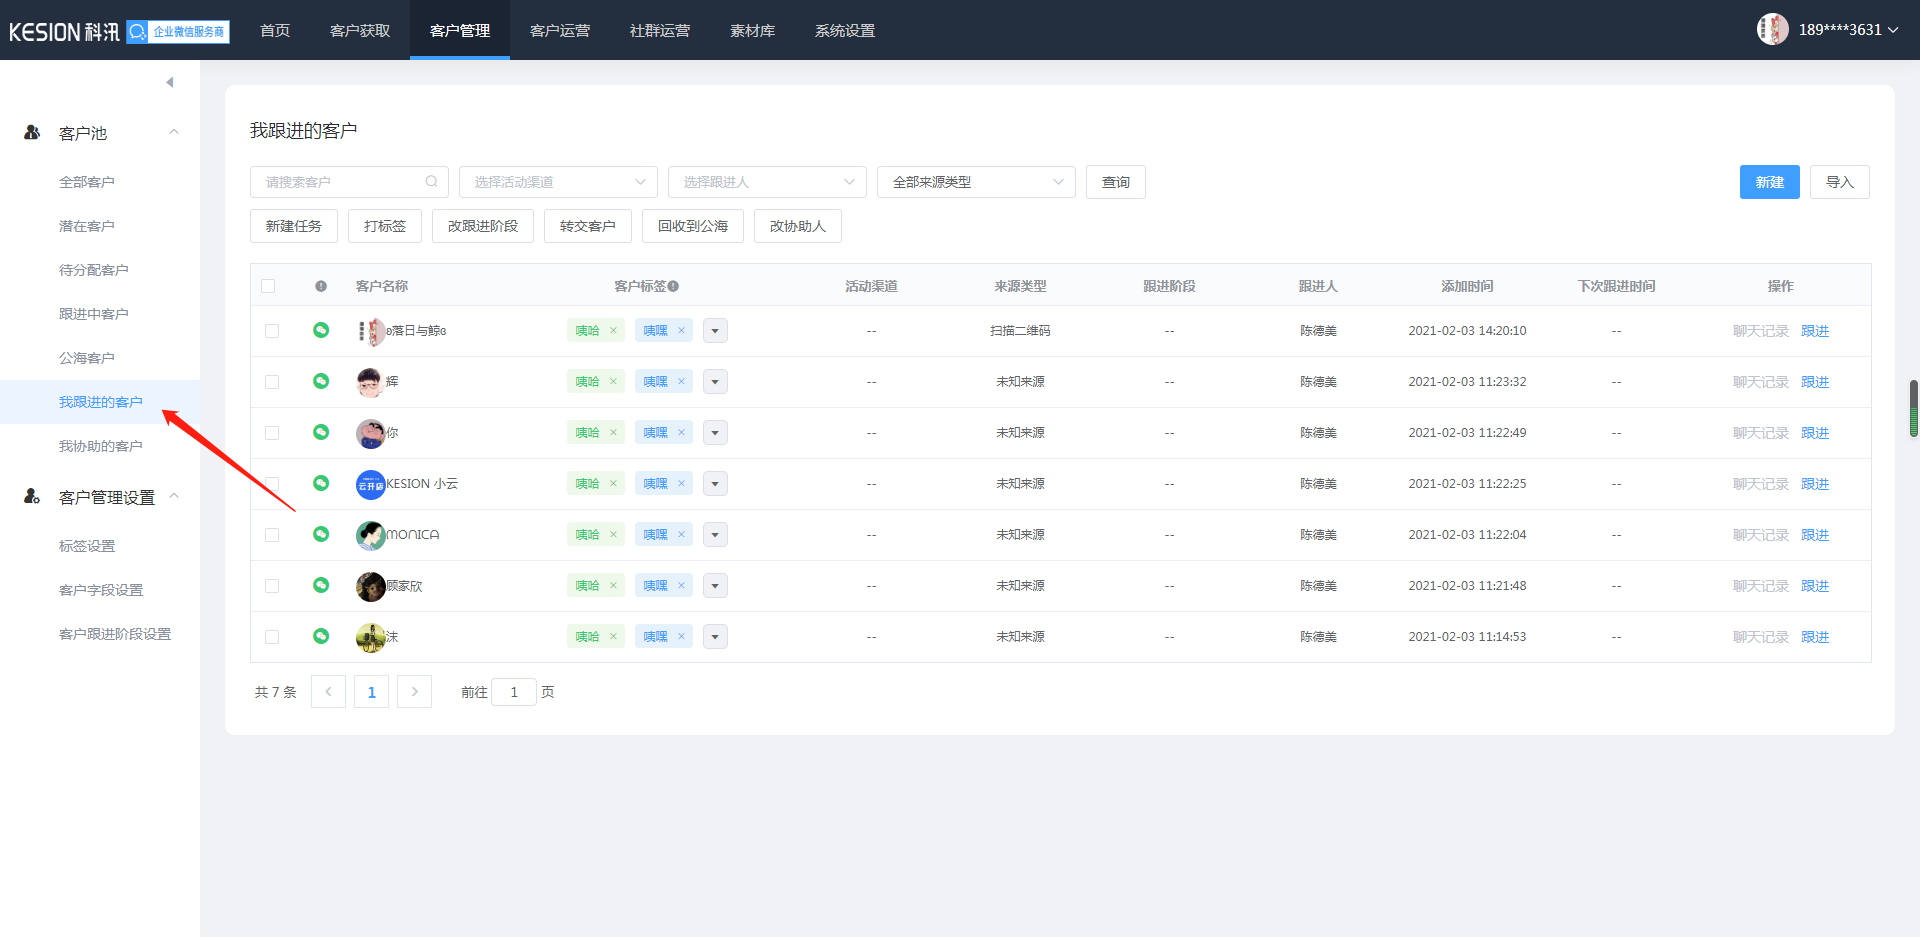Click the page scrollbar thumb
This screenshot has height=937, width=1920.
pyautogui.click(x=1914, y=408)
